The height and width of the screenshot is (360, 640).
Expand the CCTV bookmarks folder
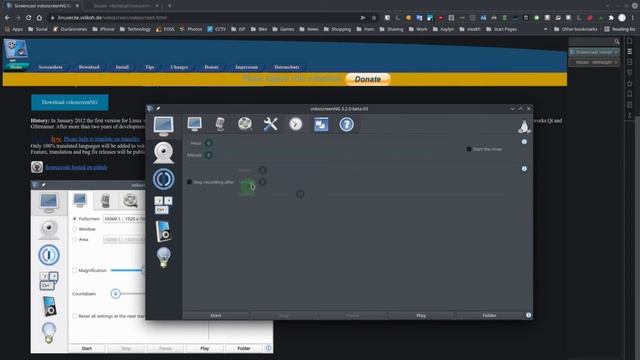pyautogui.click(x=216, y=29)
